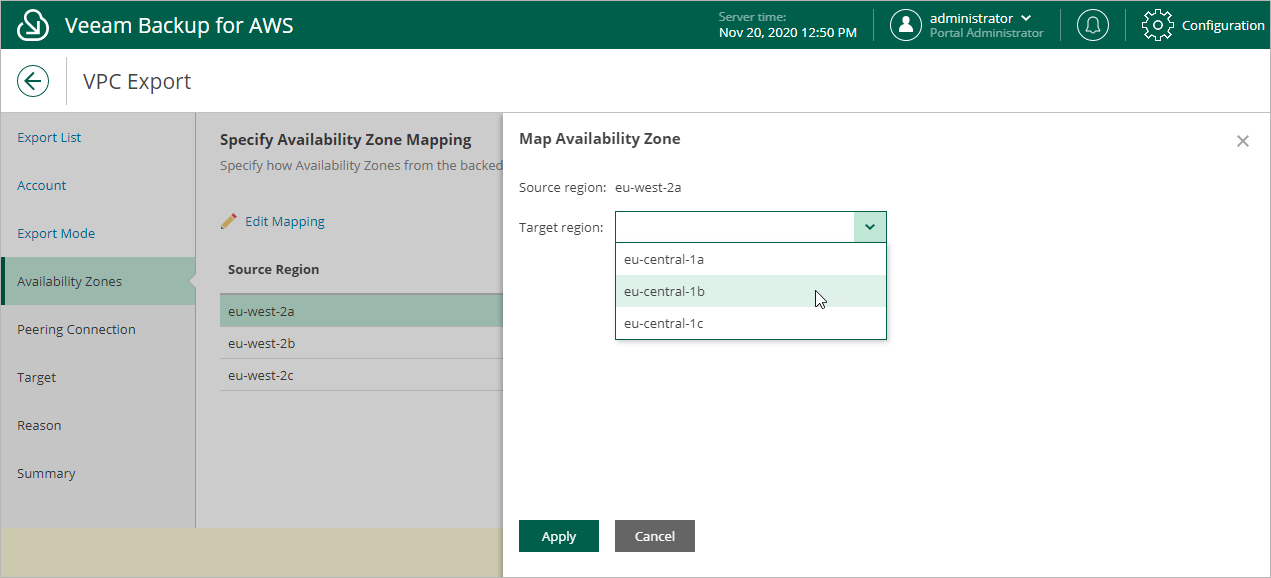Click the administrator user avatar icon
This screenshot has width=1271, height=578.
point(905,25)
